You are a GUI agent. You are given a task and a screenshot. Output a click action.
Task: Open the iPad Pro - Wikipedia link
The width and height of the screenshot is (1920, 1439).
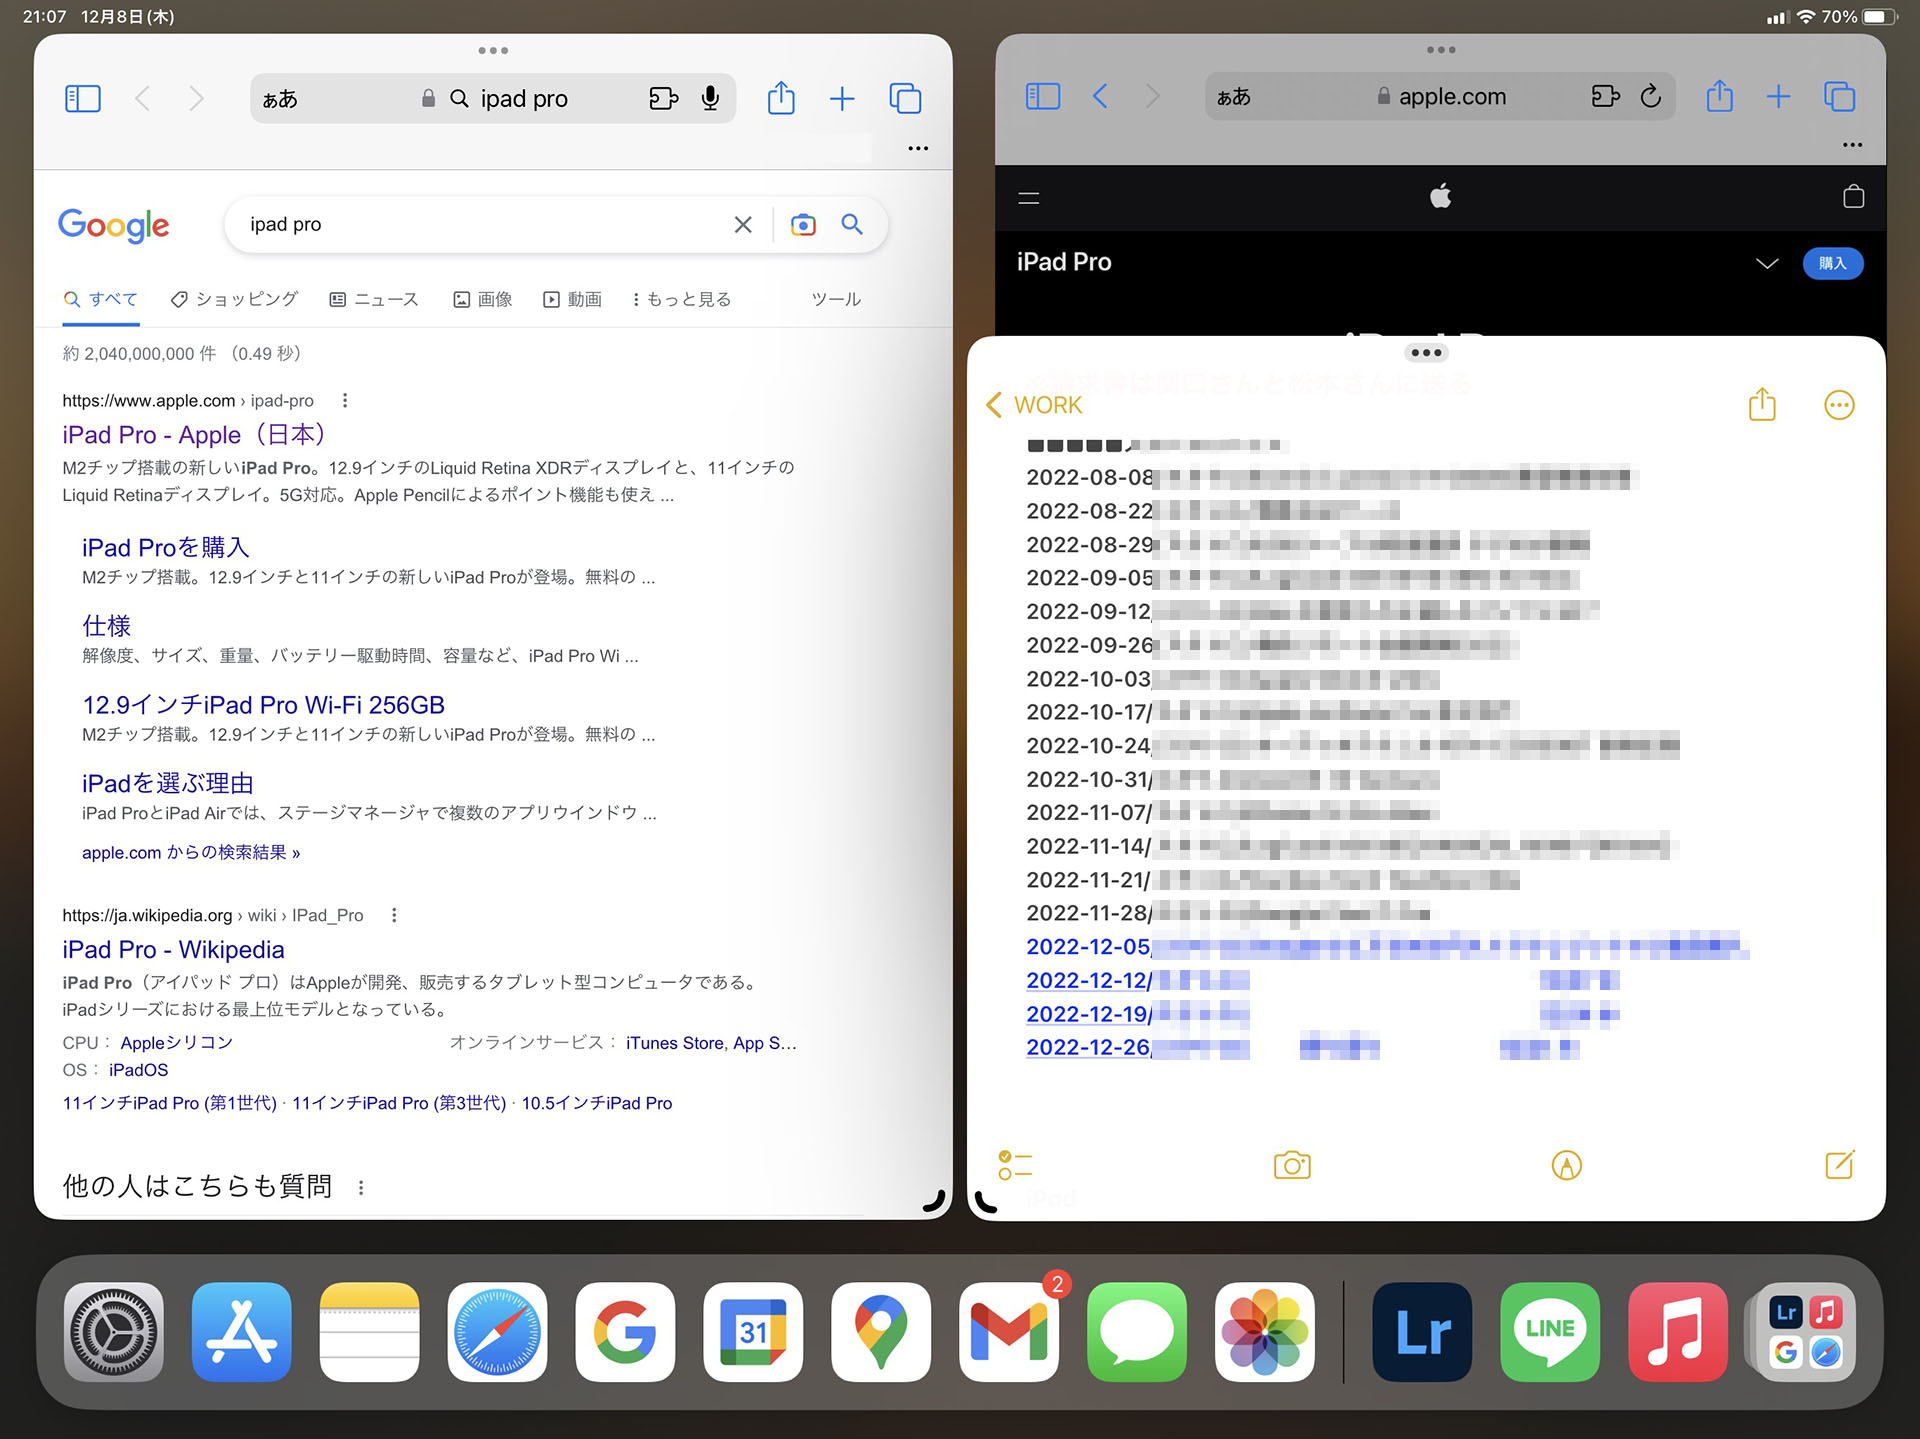pos(172,949)
